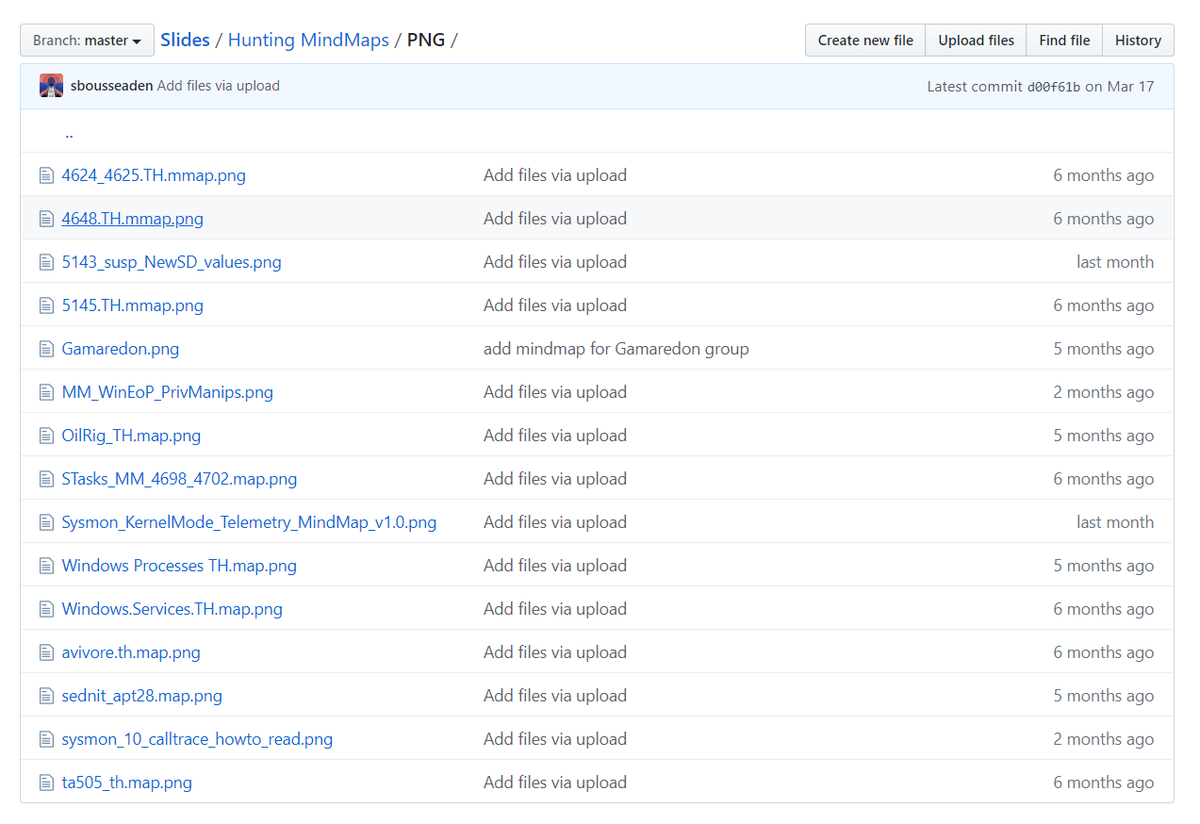1200x824 pixels.
Task: Go up to parent directory (..)
Action: 68,132
